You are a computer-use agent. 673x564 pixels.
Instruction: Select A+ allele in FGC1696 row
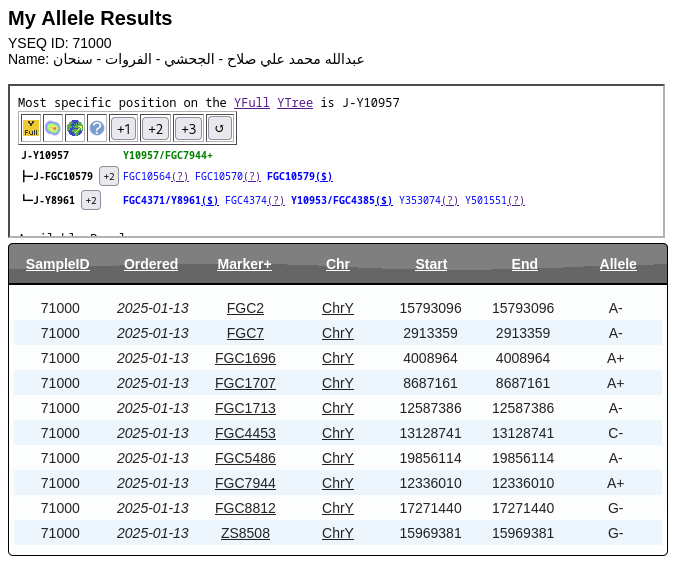click(615, 358)
